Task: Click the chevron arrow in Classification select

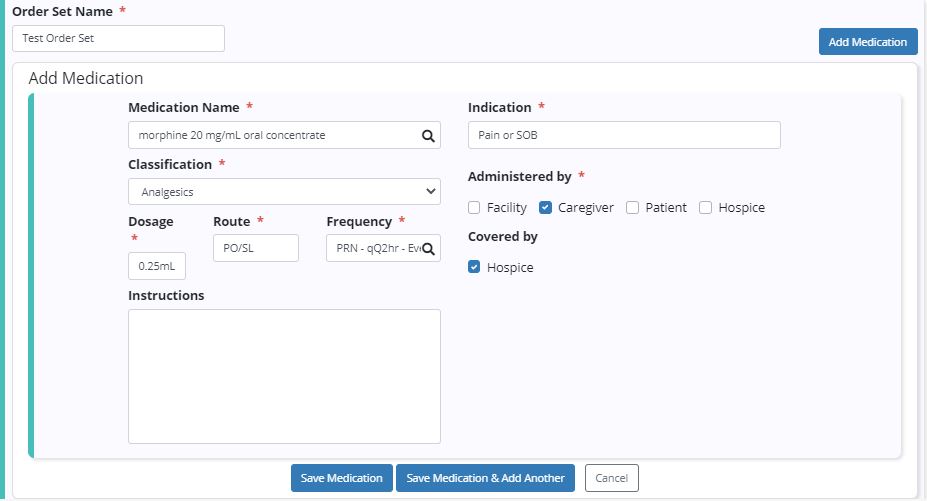Action: pyautogui.click(x=430, y=192)
